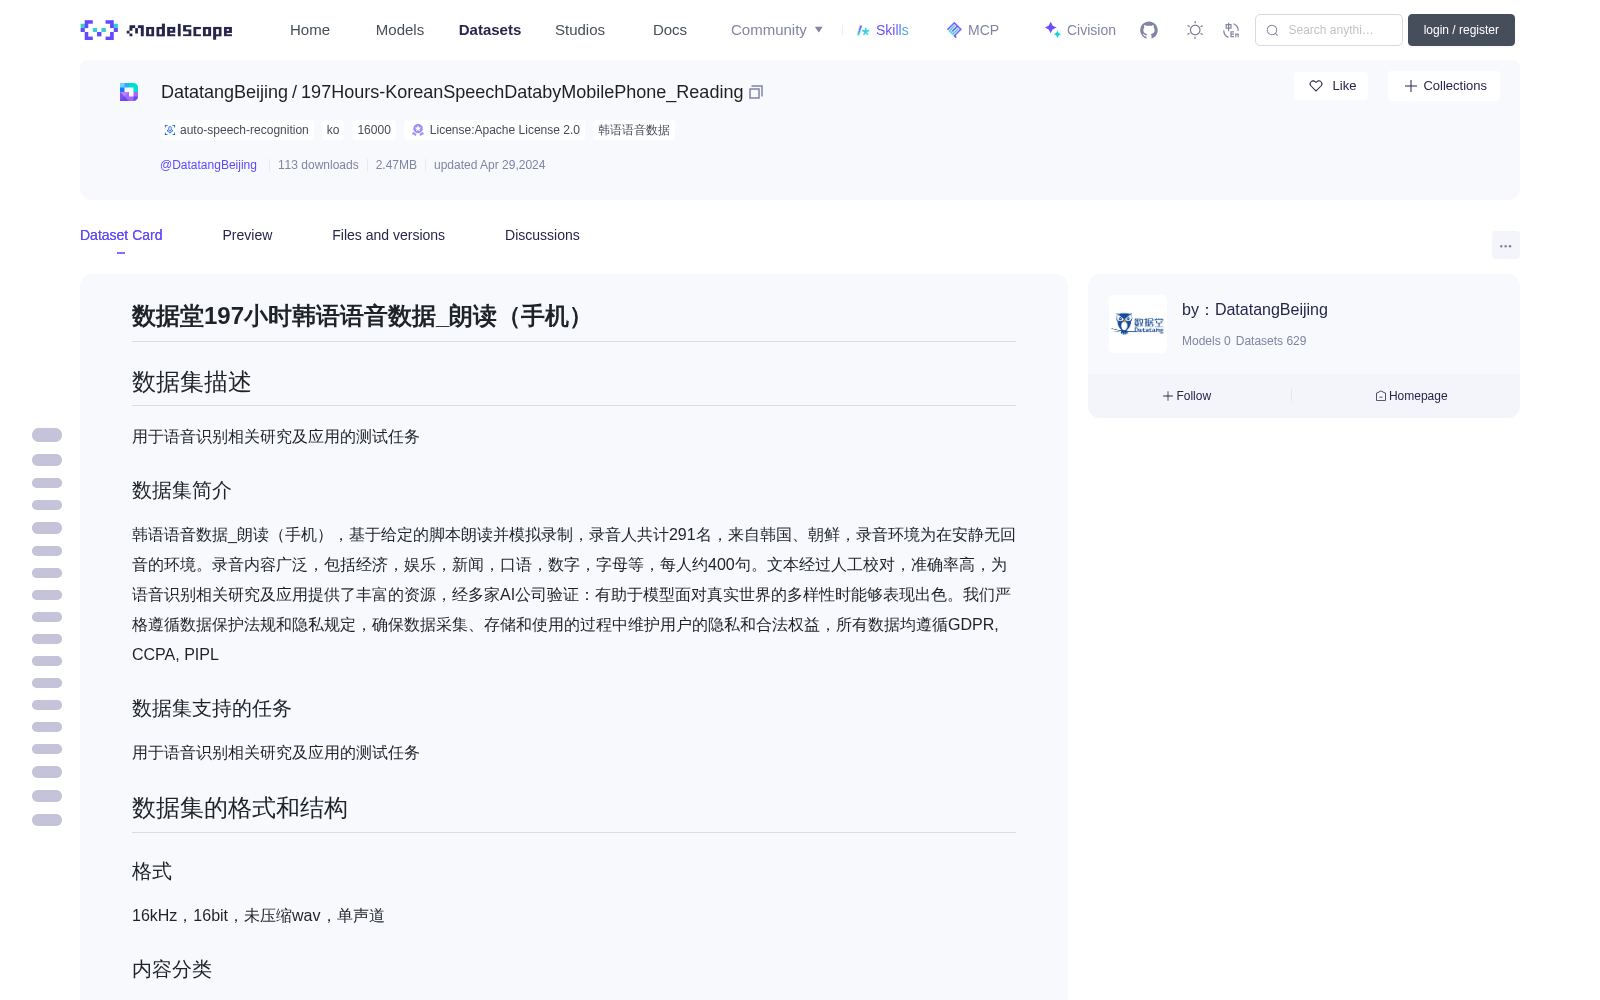Select the Dataset Card tab
Viewport: 1600px width, 1000px height.
point(121,235)
